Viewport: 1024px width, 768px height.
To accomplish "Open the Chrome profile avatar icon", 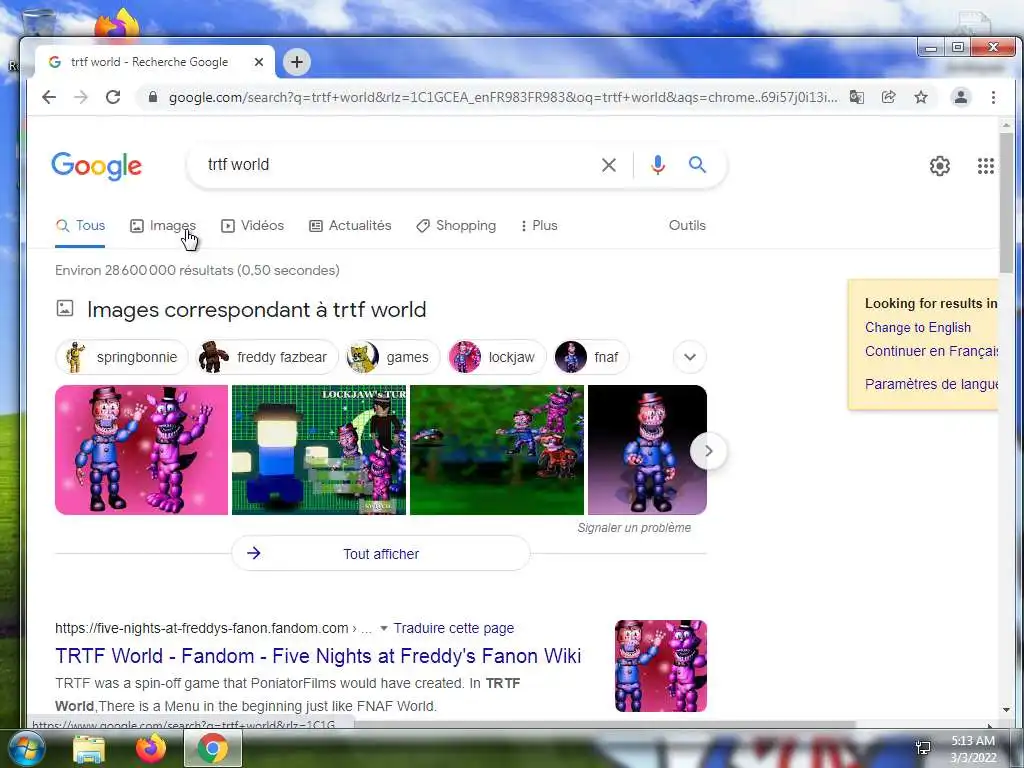I will [x=961, y=97].
